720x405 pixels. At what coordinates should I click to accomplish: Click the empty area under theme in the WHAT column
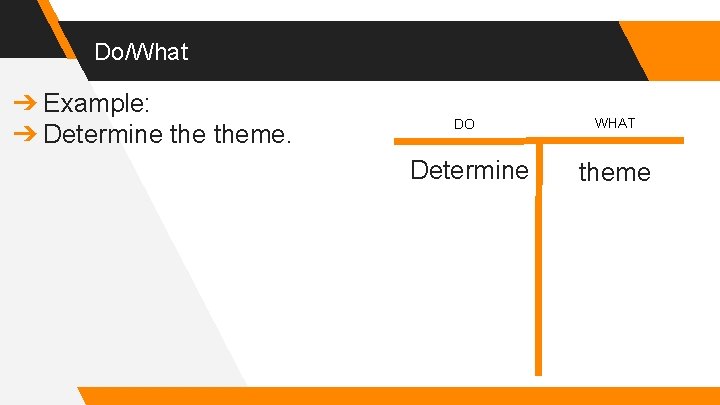pyautogui.click(x=620, y=280)
